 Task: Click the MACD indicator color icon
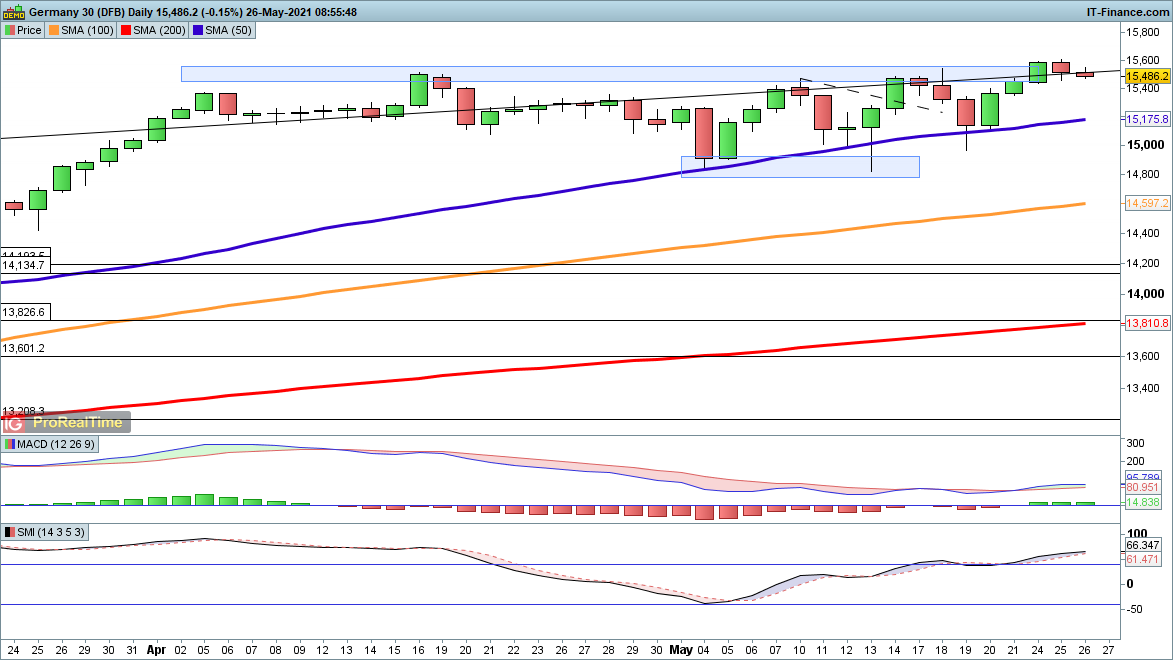tap(10, 444)
